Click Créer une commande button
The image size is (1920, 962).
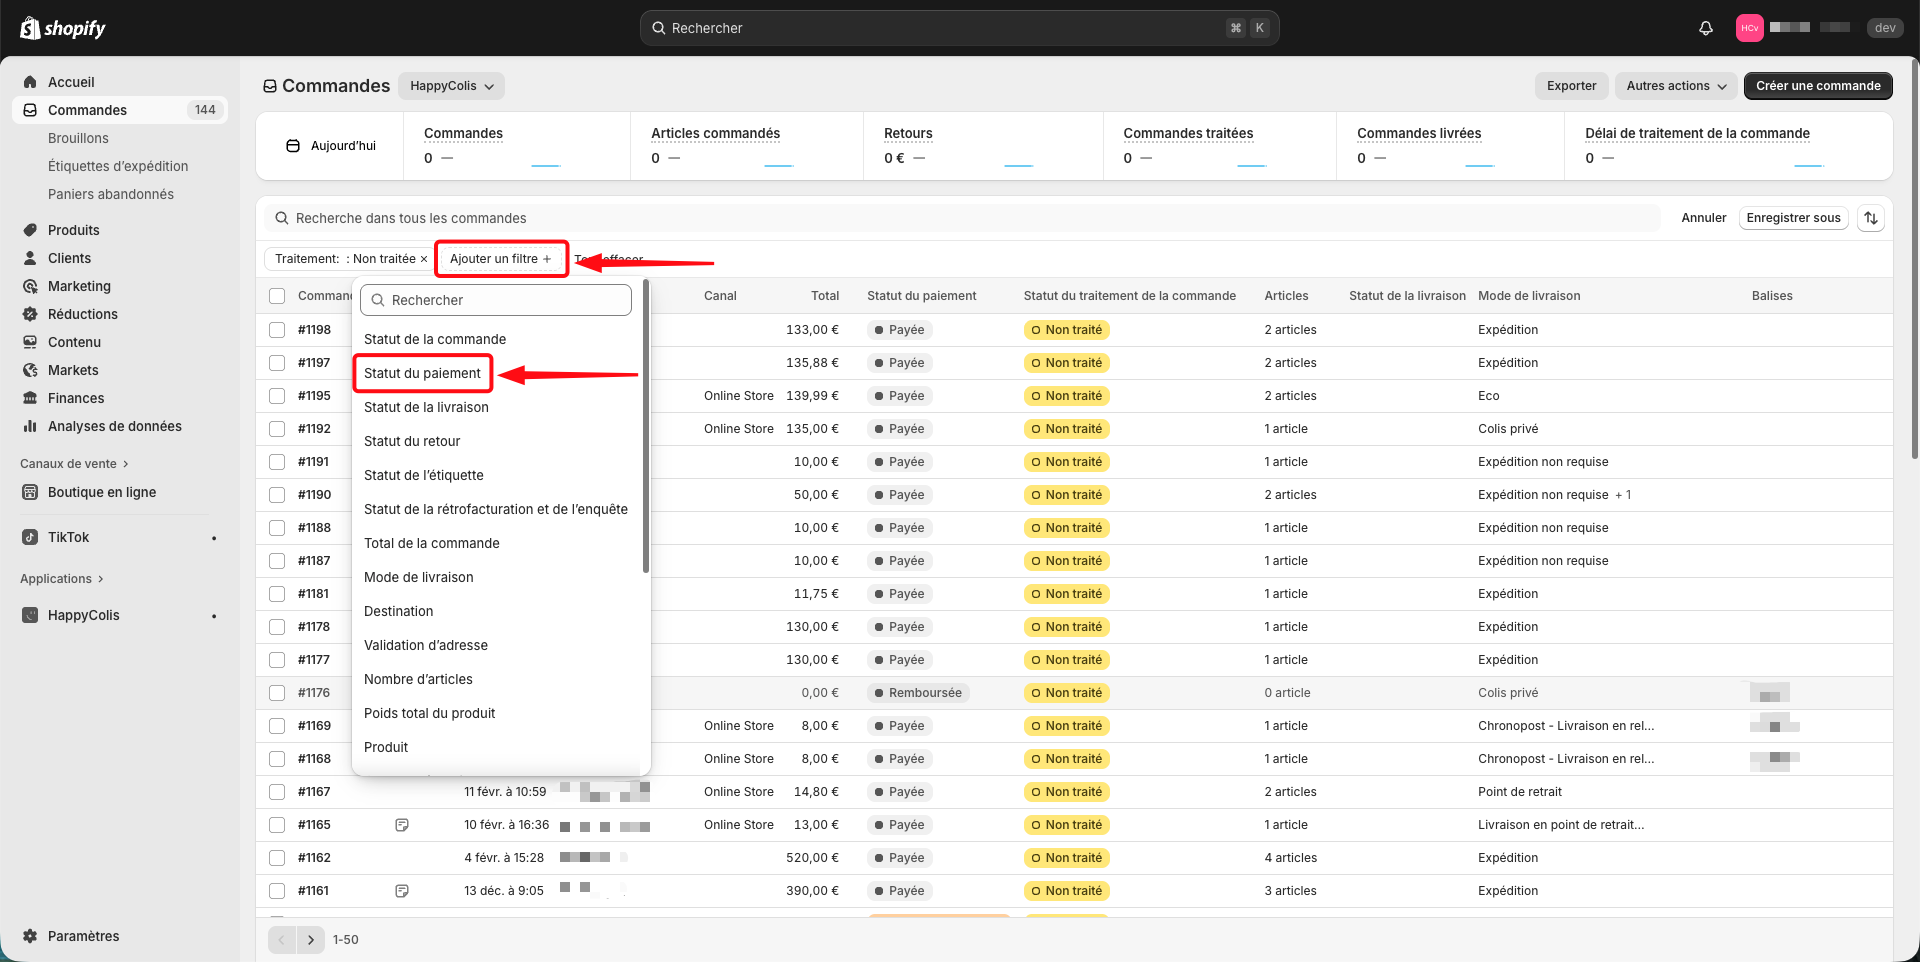coord(1817,86)
